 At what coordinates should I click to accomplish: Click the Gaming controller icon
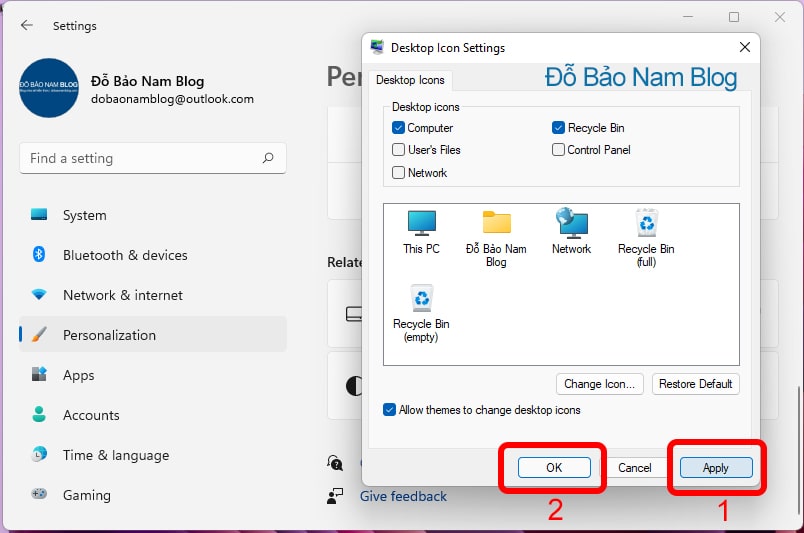coord(39,493)
